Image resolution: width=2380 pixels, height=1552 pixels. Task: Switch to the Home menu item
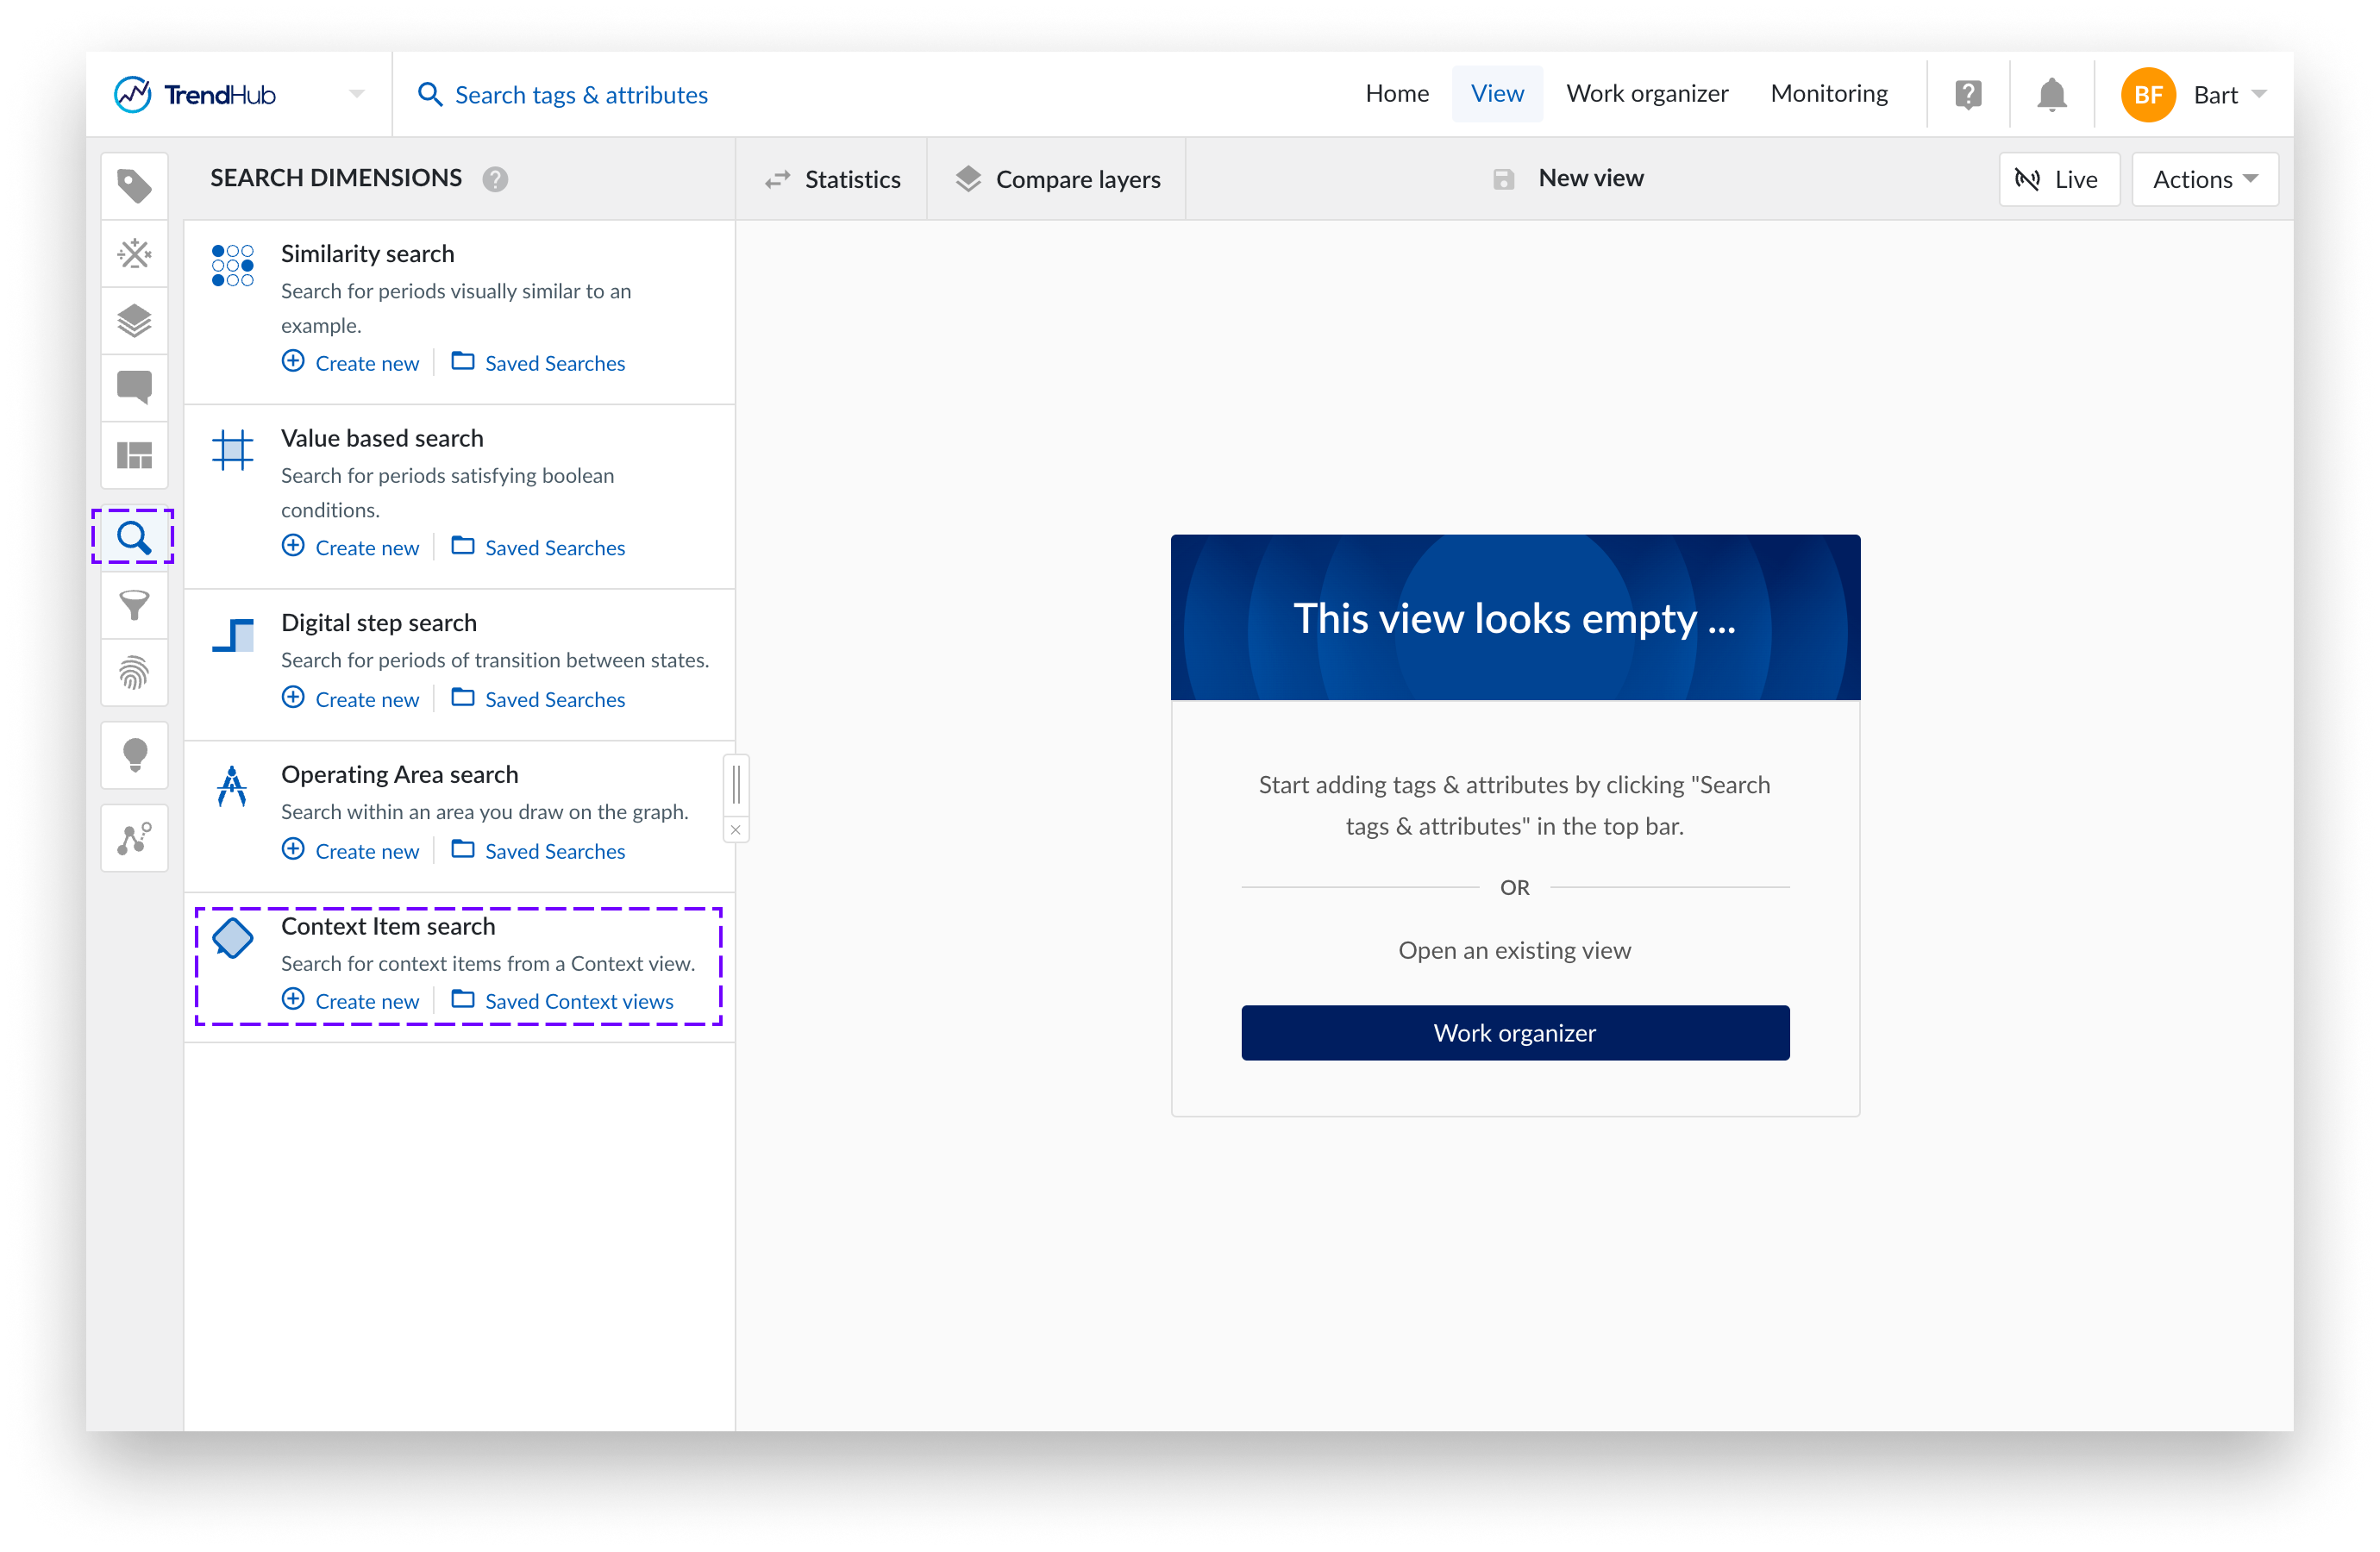(1396, 94)
